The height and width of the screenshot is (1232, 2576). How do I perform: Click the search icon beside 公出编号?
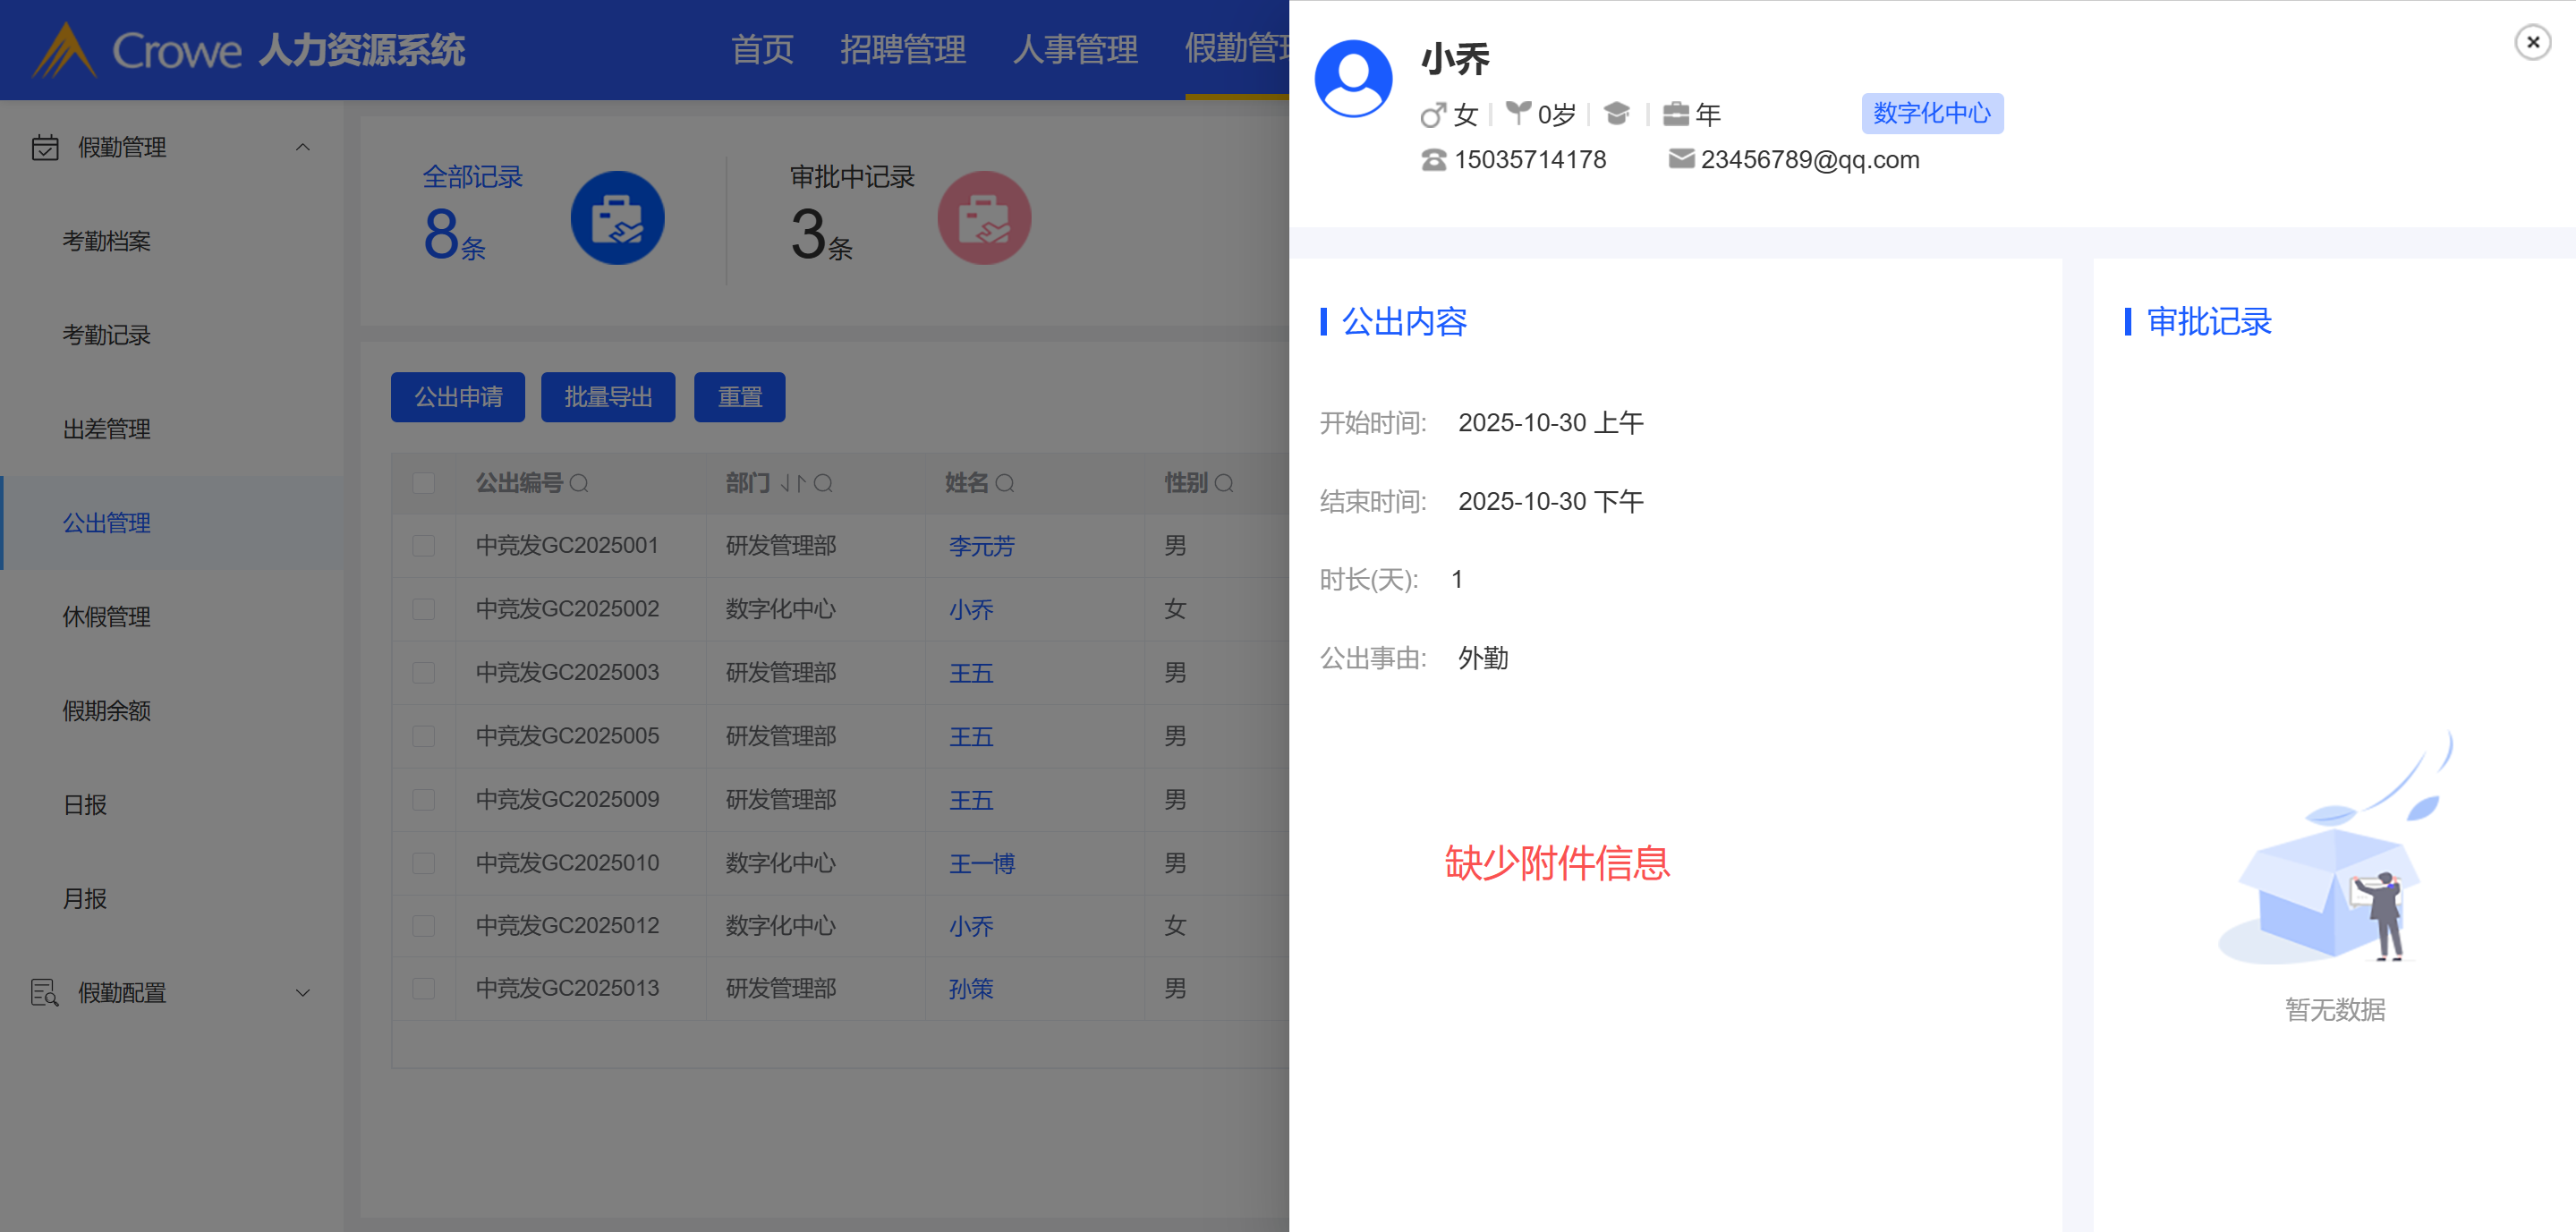tap(579, 484)
